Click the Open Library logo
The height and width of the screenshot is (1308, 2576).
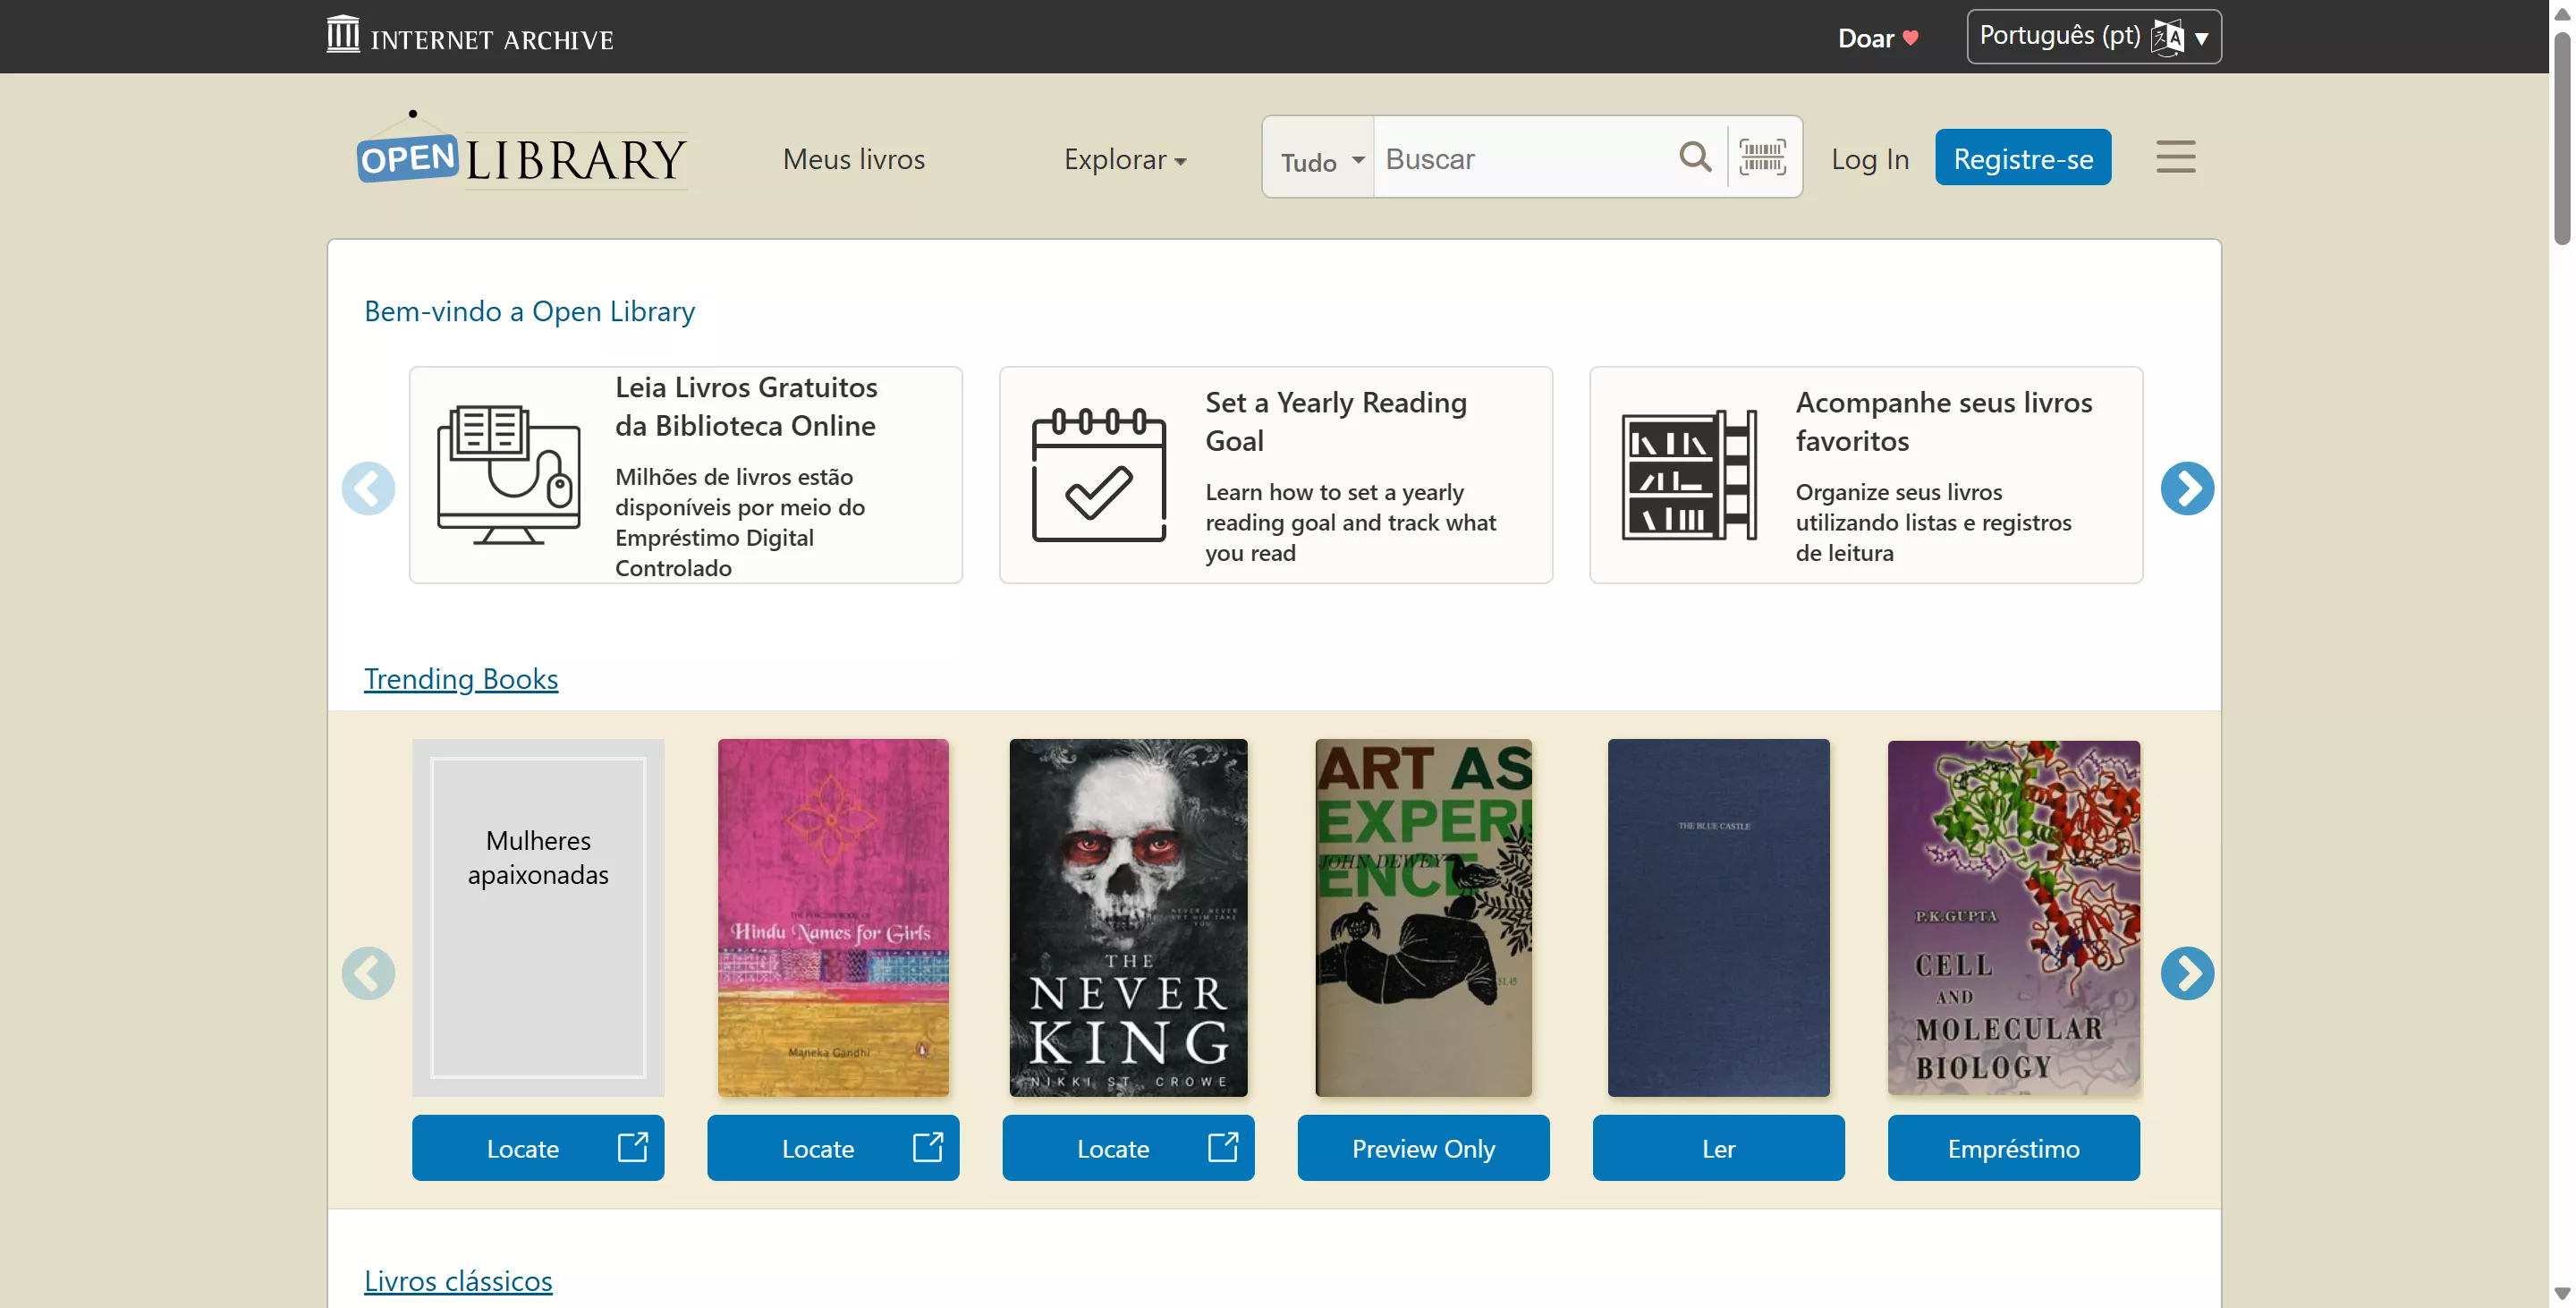[521, 156]
